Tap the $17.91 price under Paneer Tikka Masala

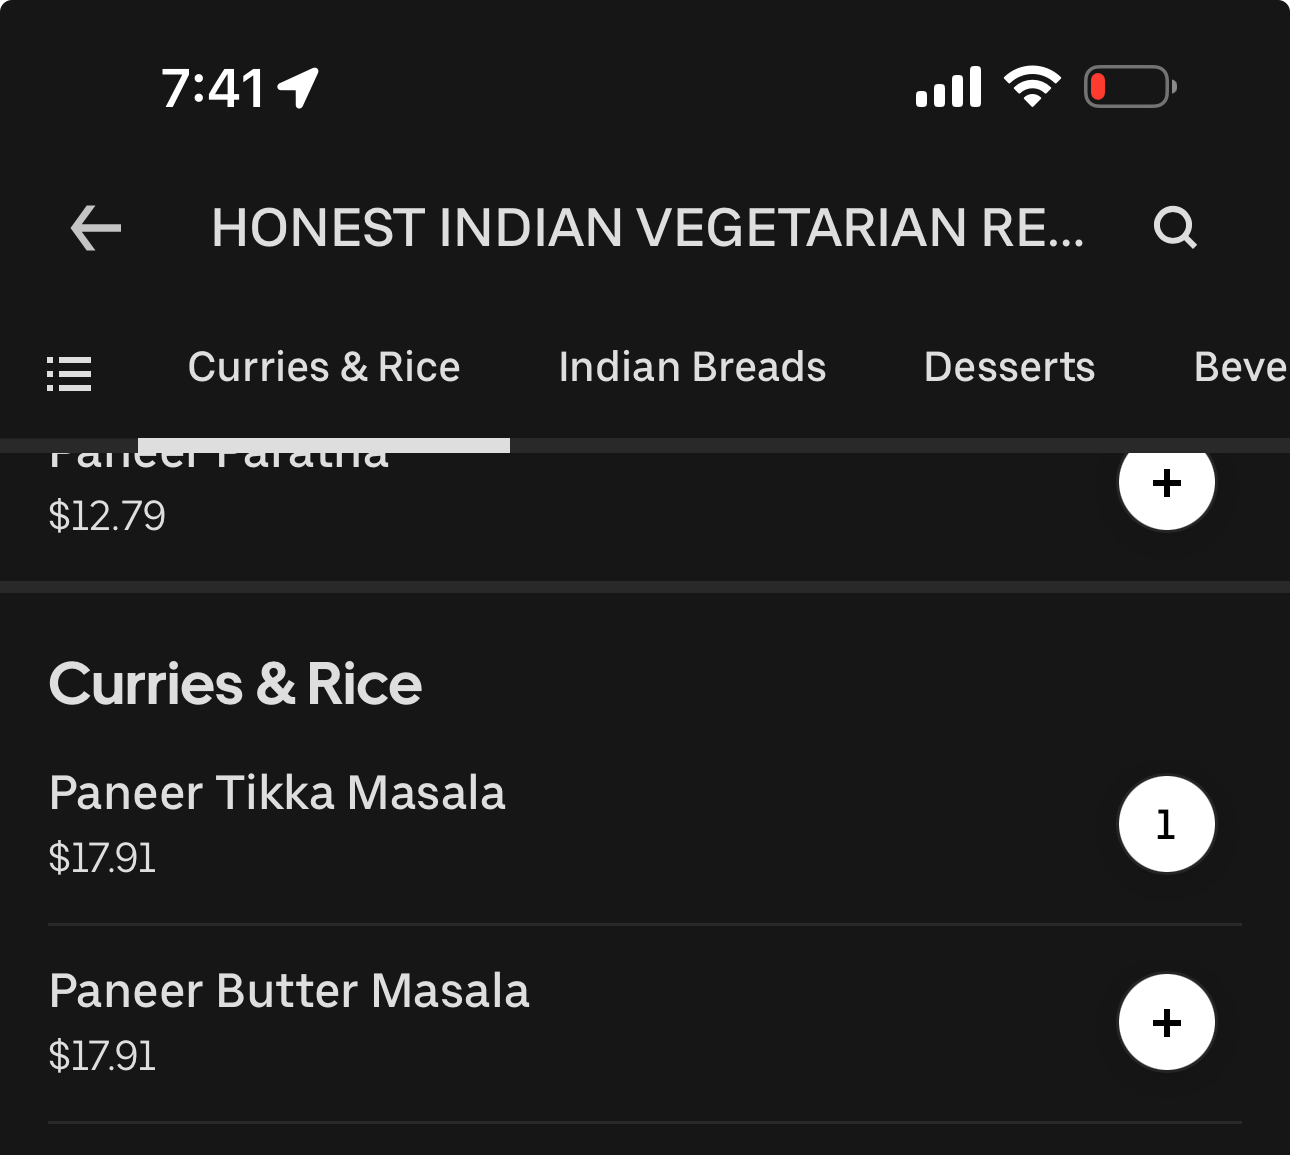tap(102, 858)
